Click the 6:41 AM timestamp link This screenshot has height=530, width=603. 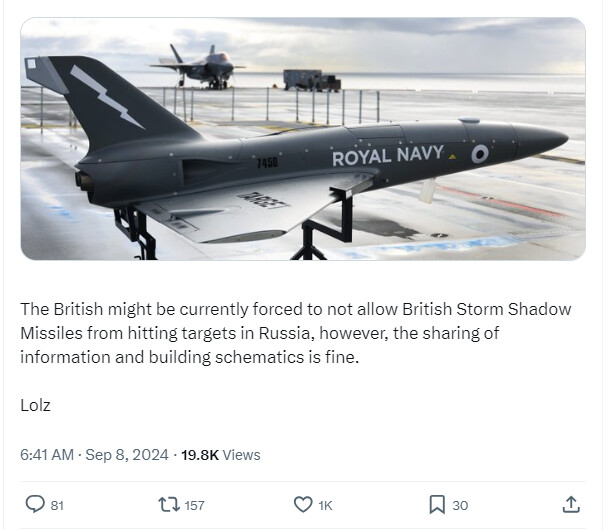pyautogui.click(x=47, y=455)
